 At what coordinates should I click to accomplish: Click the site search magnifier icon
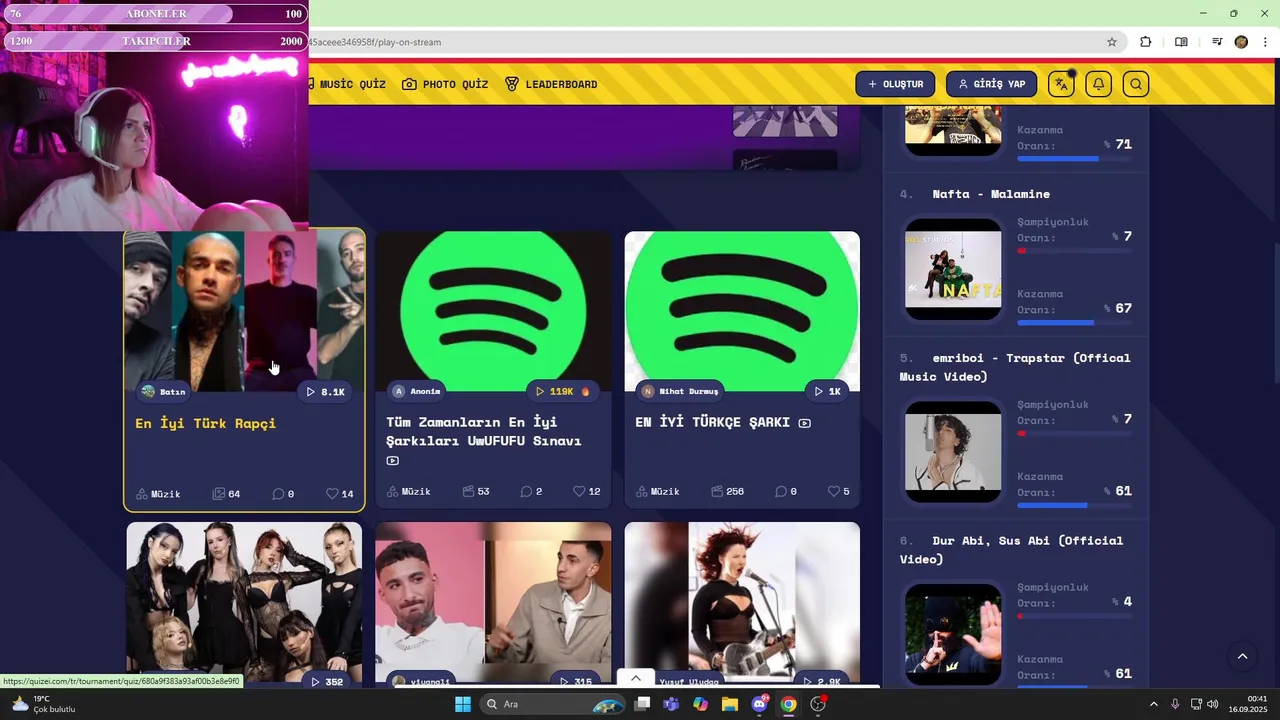click(x=1136, y=84)
